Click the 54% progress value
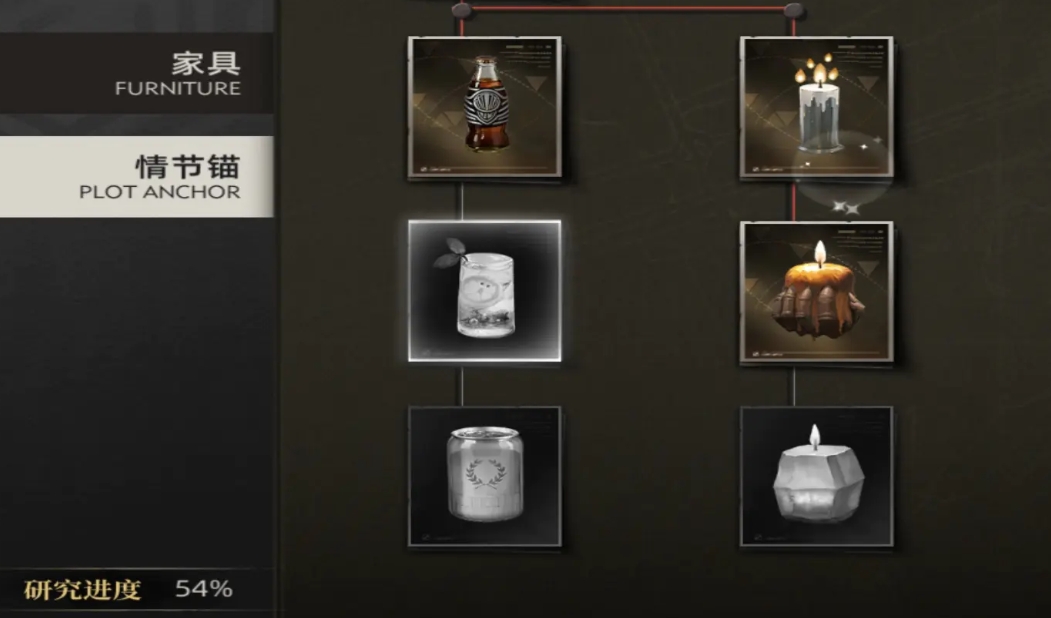1051x618 pixels. 204,589
